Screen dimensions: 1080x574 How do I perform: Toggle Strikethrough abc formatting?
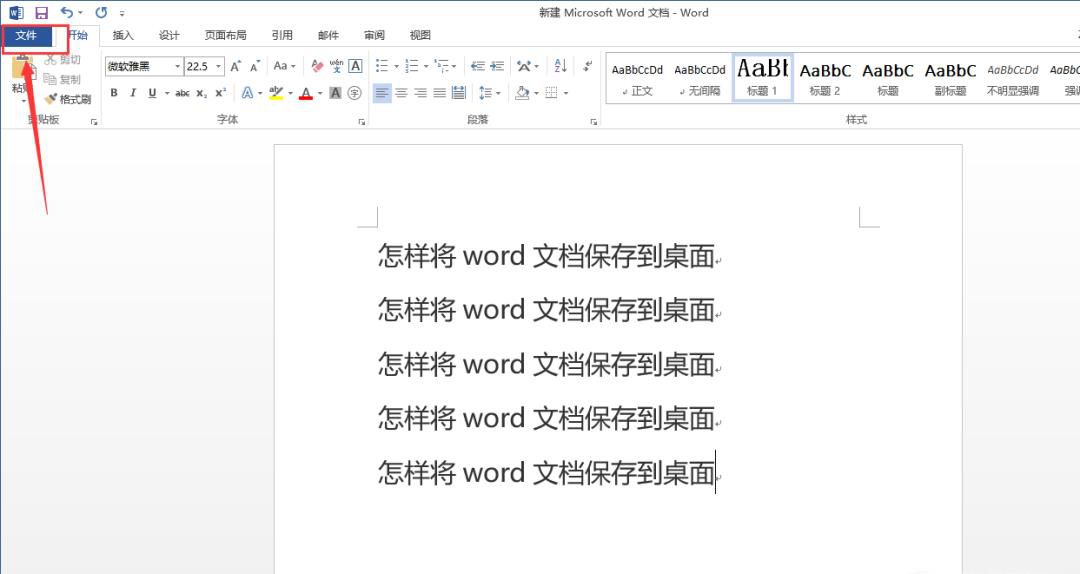coord(183,93)
